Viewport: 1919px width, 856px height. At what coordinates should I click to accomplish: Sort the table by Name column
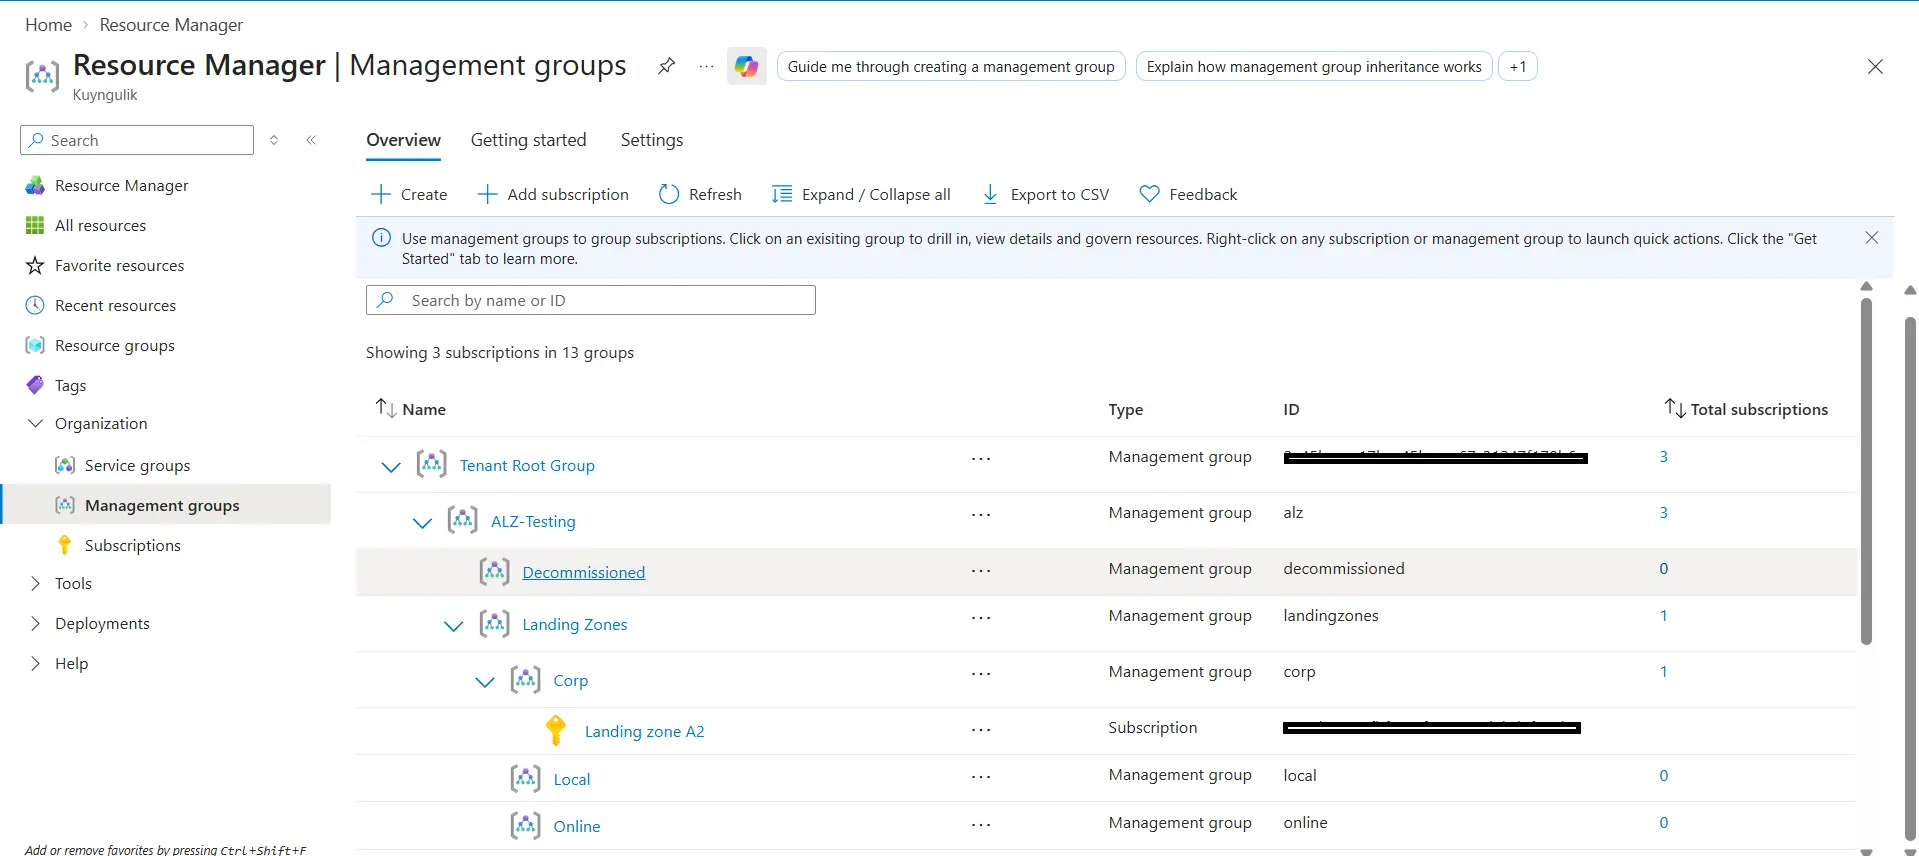click(410, 409)
